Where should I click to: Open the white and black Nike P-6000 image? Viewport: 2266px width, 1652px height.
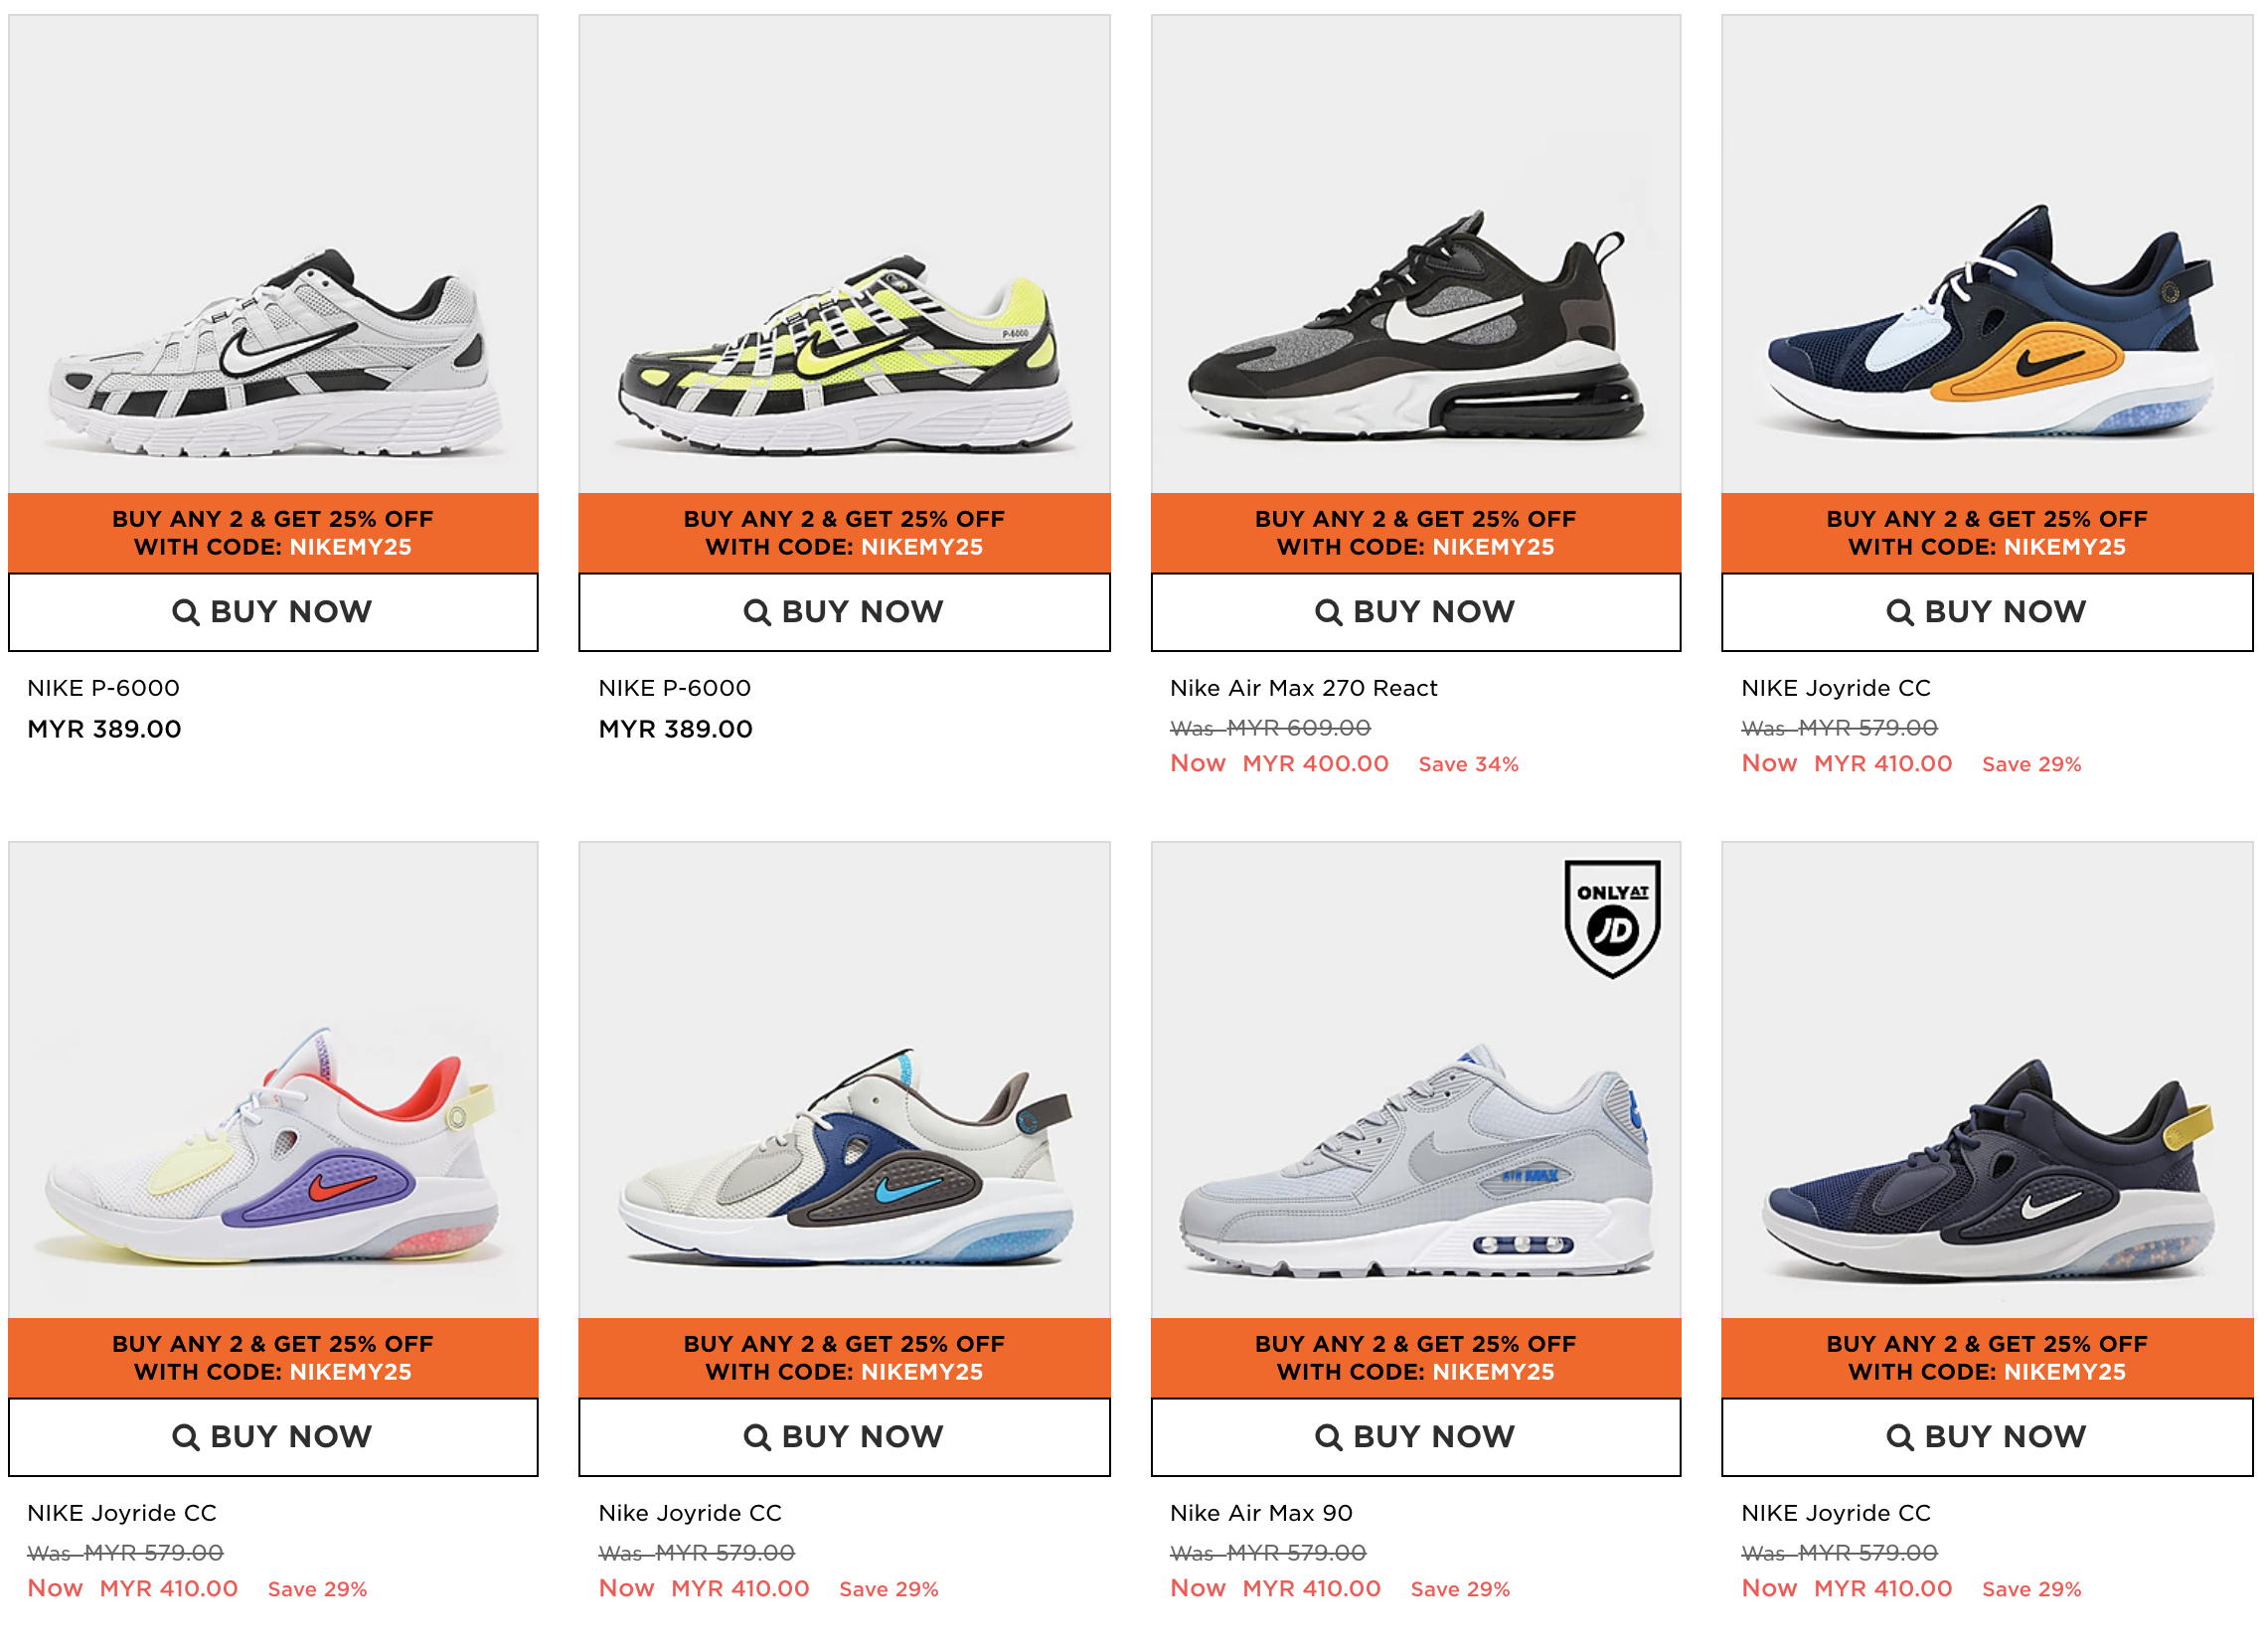[273, 253]
